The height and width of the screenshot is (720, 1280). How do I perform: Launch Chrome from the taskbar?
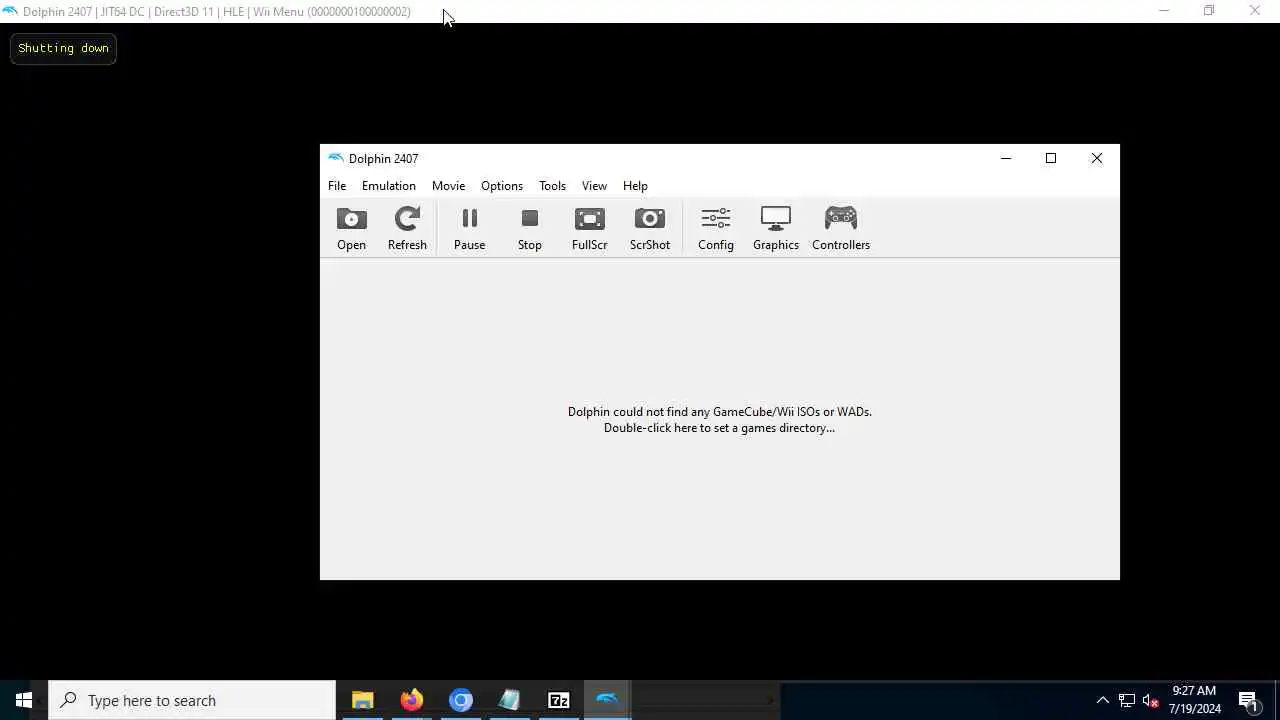(x=461, y=700)
